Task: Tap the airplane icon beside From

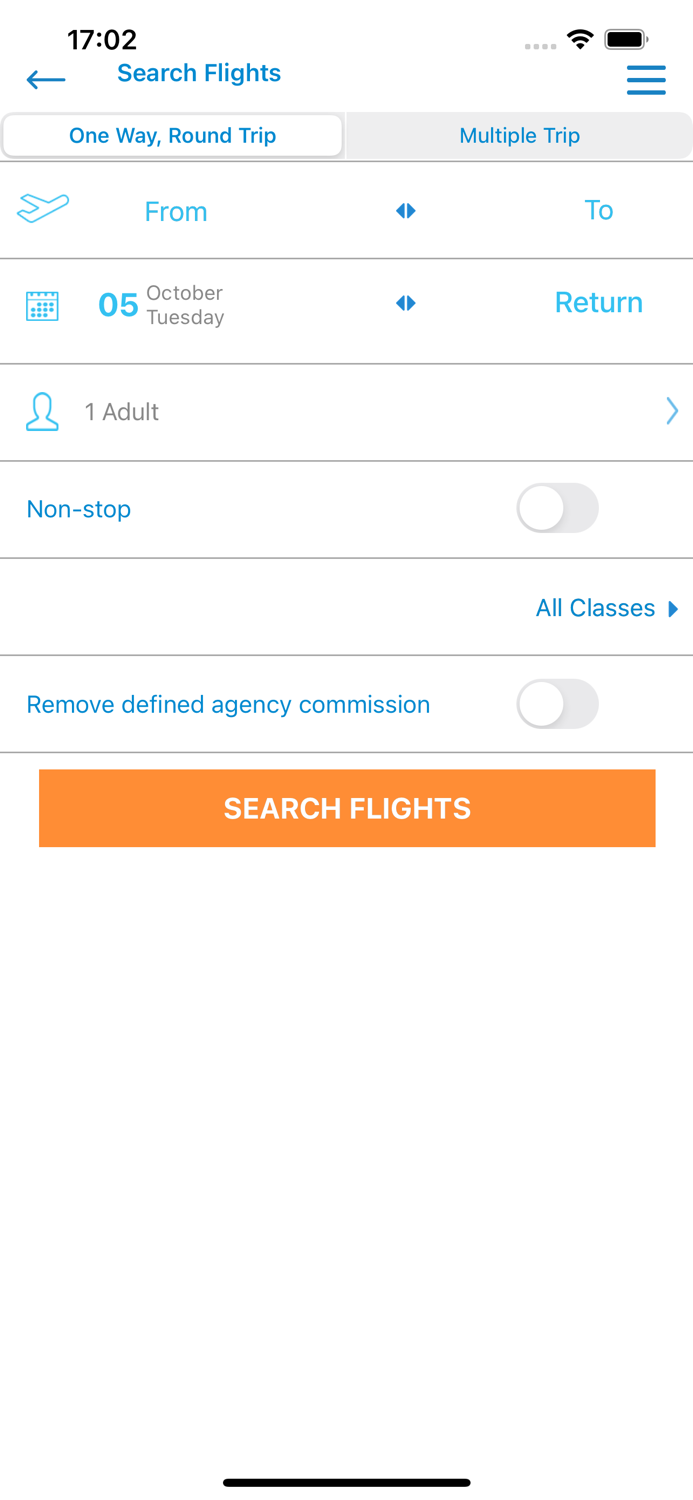Action: 43,208
